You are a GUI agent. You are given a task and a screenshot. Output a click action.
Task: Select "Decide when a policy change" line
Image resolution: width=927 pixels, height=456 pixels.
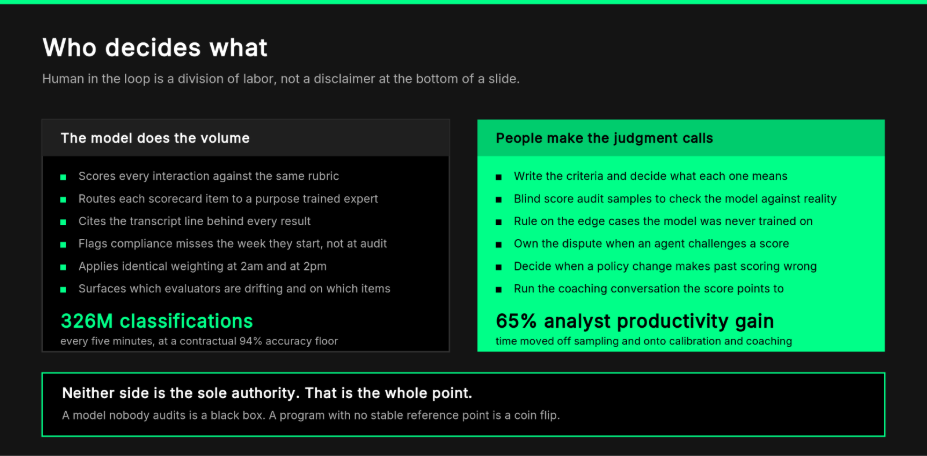[x=665, y=267]
